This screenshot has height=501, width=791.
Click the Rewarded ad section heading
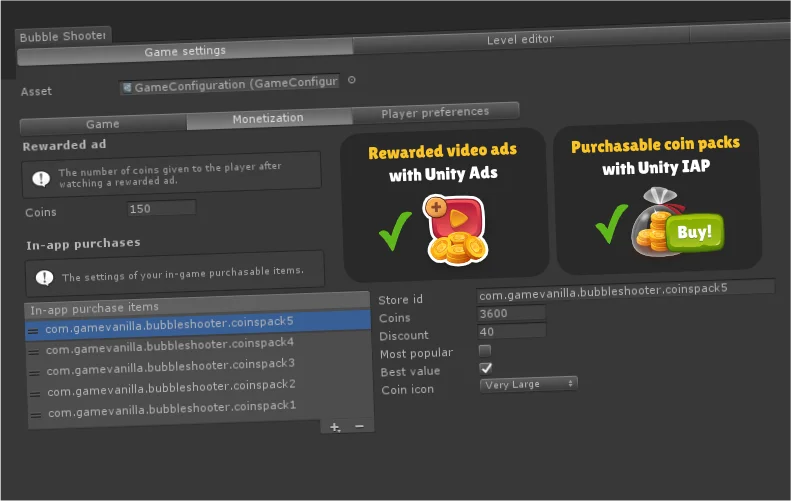(65, 145)
